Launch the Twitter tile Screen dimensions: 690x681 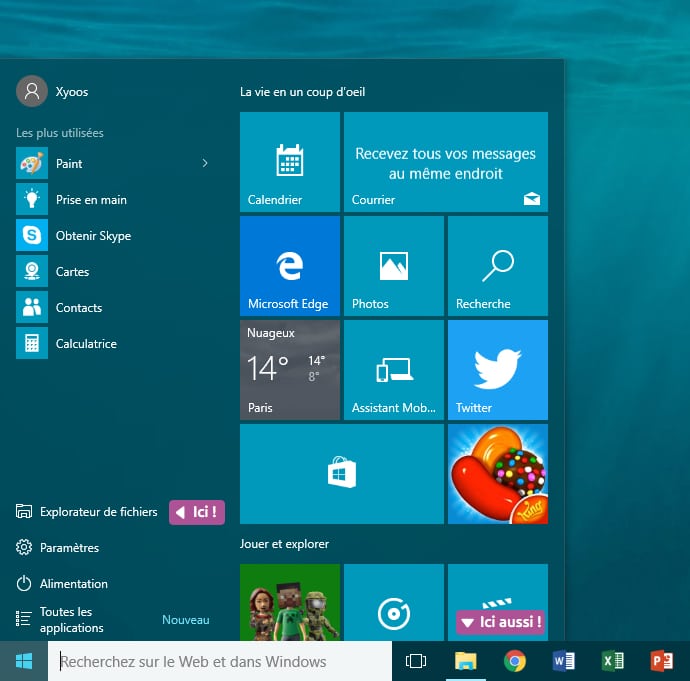pos(498,370)
